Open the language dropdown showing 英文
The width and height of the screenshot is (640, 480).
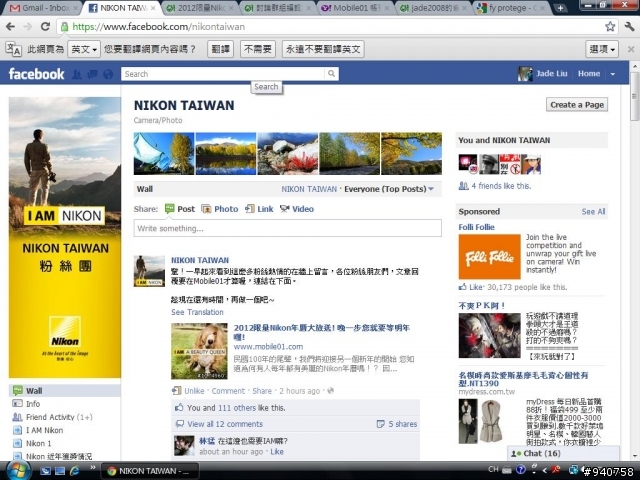point(84,49)
